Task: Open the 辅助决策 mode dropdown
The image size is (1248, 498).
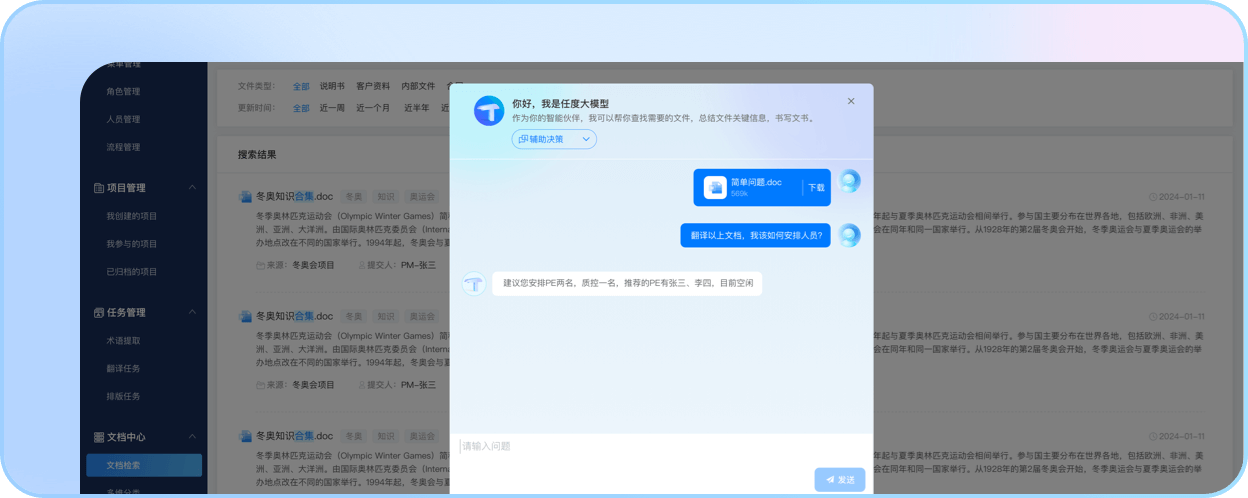Action: [x=554, y=139]
